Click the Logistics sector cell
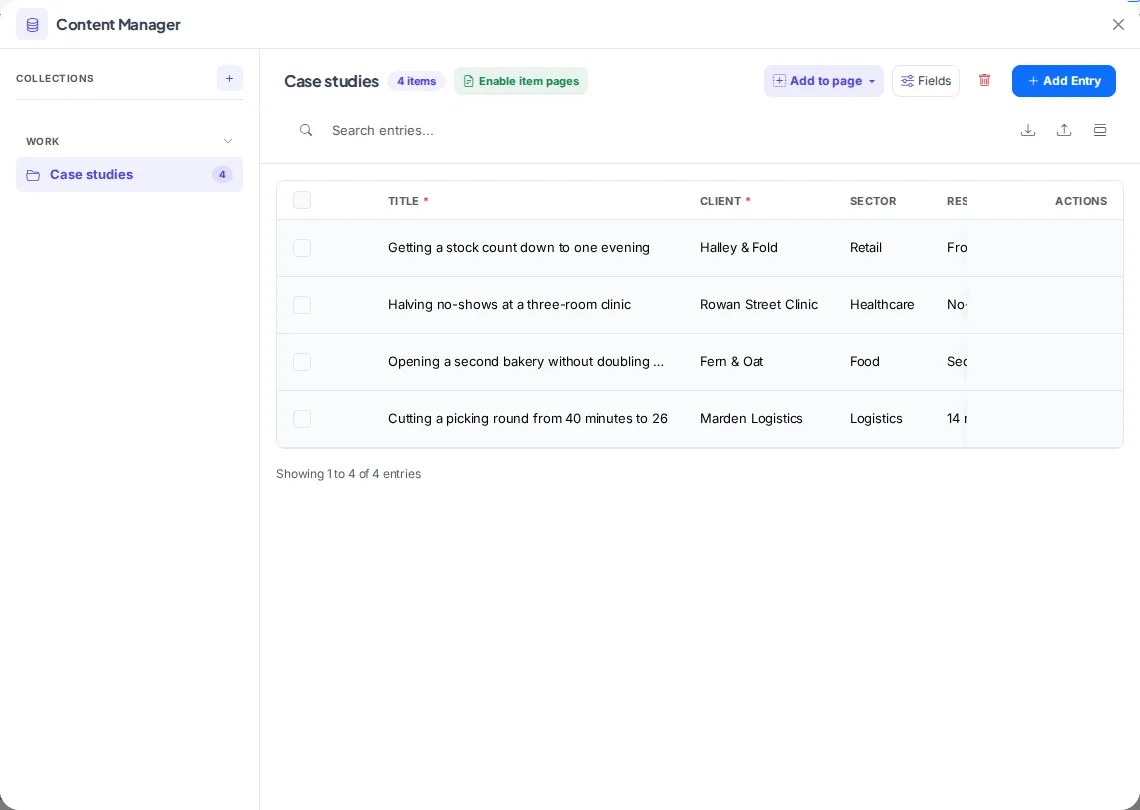1140x810 pixels. point(876,418)
